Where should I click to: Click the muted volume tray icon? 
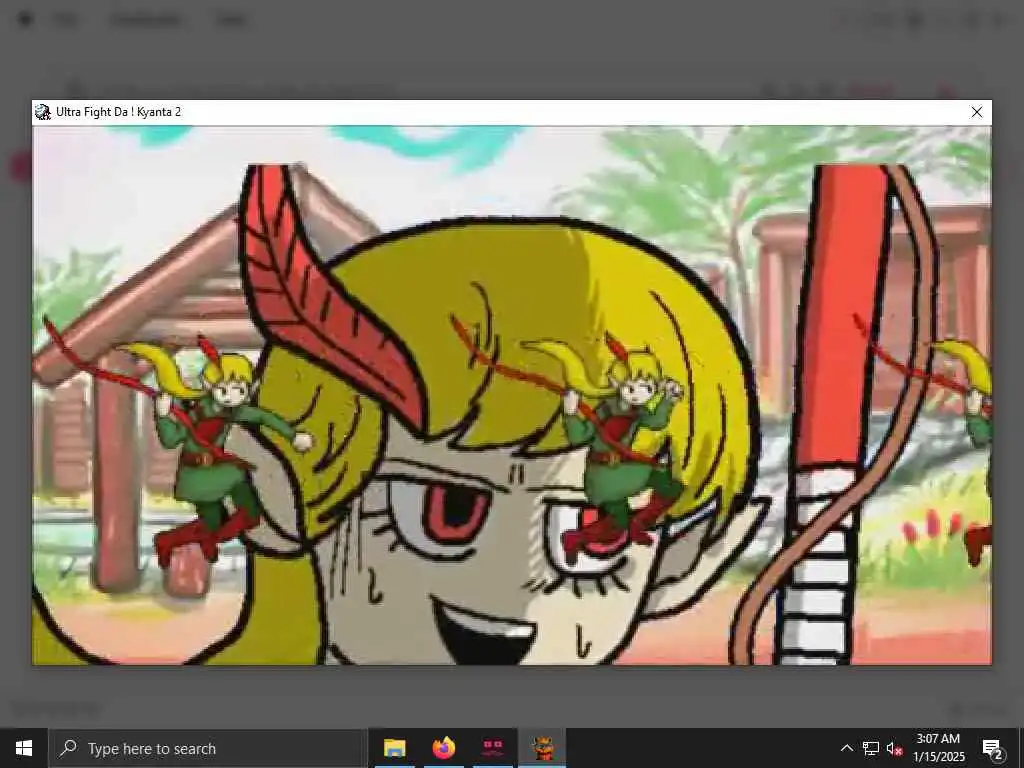[x=894, y=748]
